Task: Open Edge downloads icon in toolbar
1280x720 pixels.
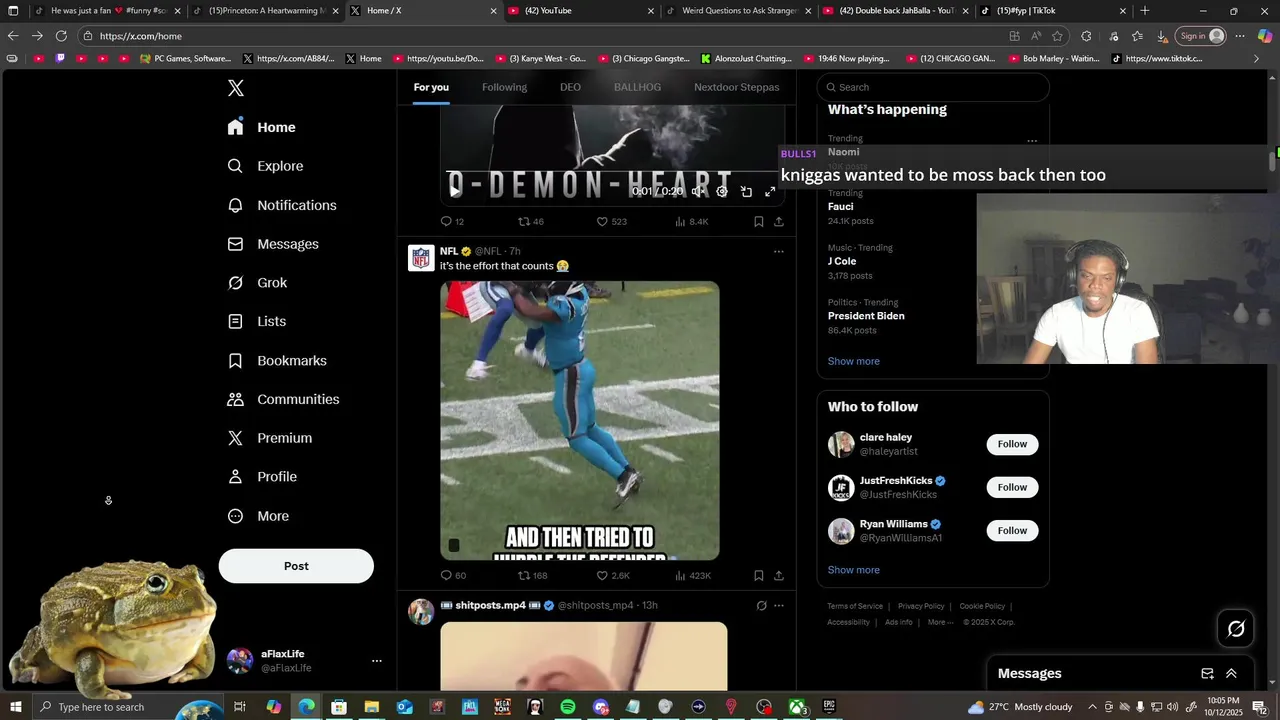Action: tap(1162, 36)
